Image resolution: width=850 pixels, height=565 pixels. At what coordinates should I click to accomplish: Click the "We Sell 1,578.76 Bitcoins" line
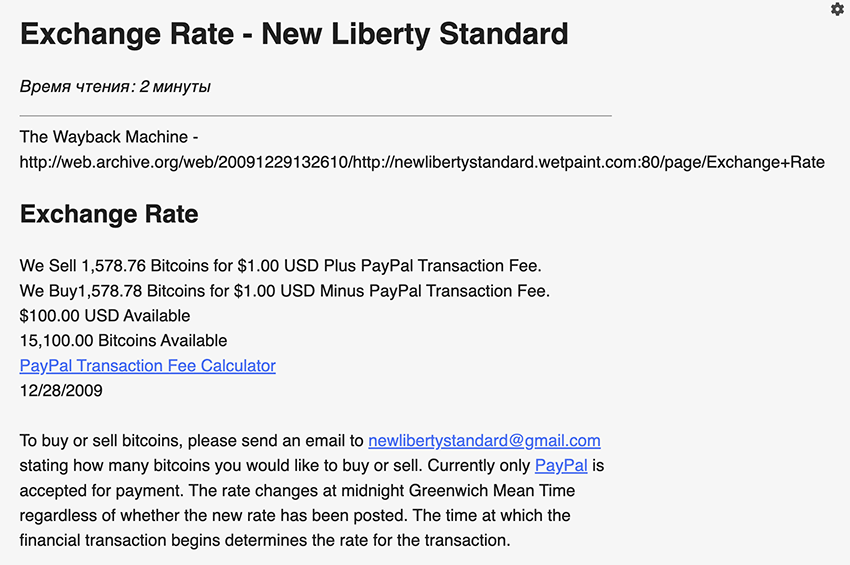click(280, 266)
